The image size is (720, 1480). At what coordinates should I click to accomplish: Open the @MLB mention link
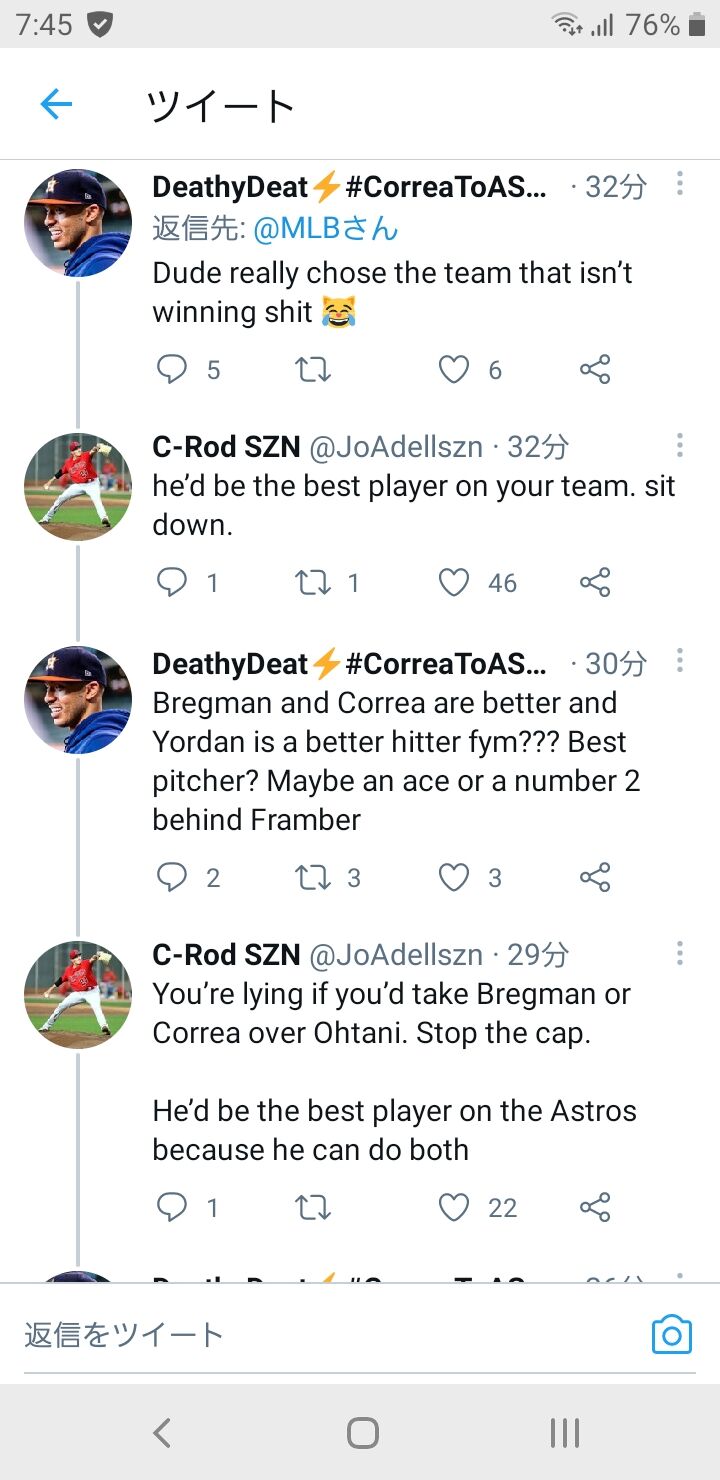tap(325, 229)
